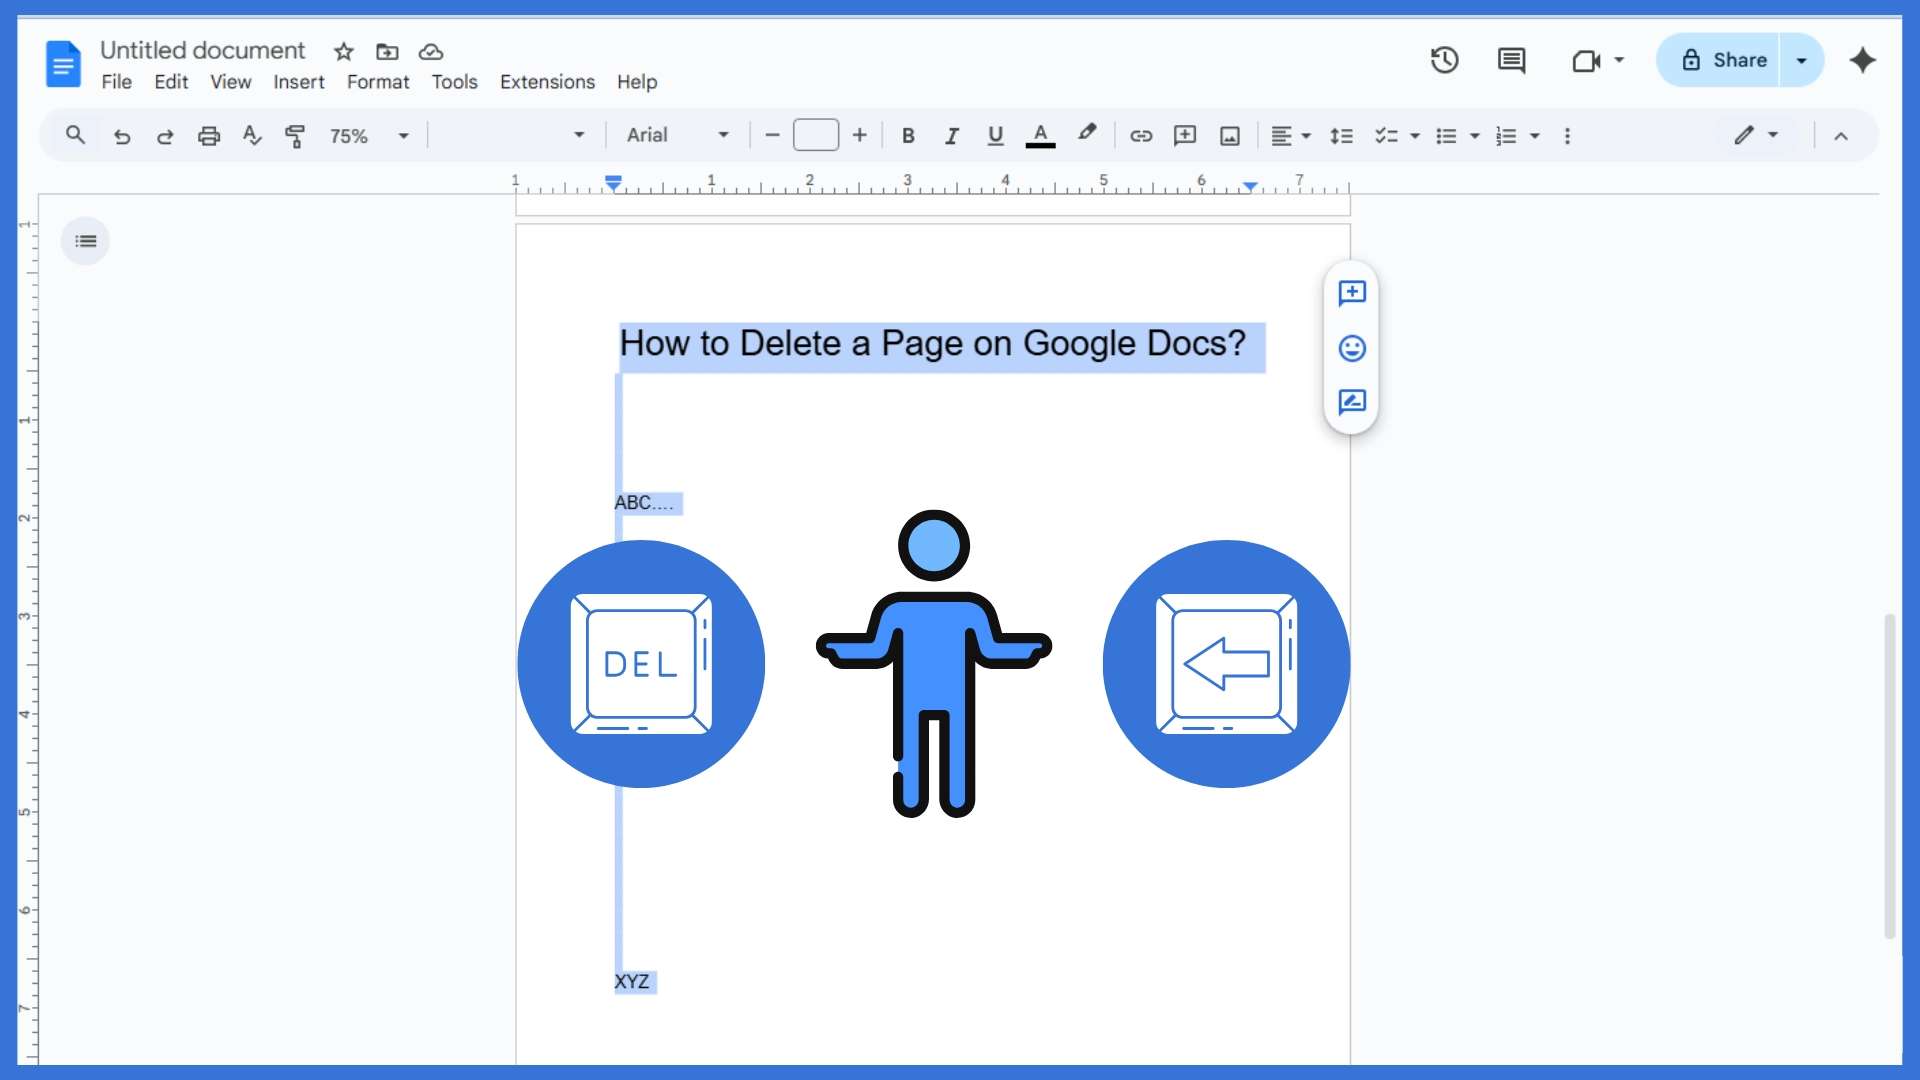This screenshot has width=1920, height=1080.
Task: Show the document outline
Action: (x=86, y=241)
